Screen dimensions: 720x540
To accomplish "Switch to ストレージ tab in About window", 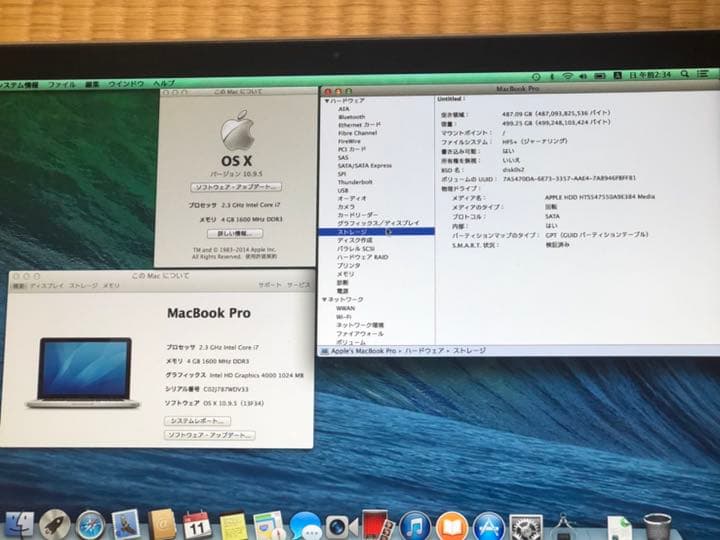I will (x=83, y=286).
